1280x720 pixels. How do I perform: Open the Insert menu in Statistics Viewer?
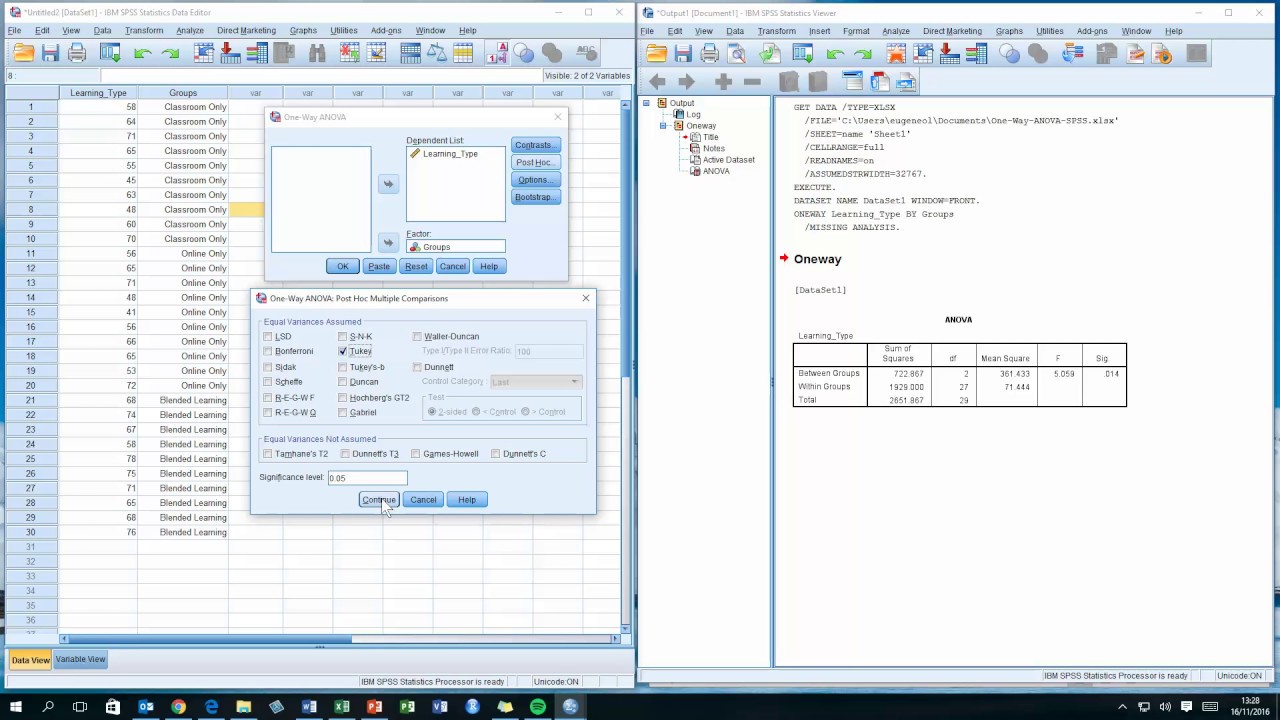(x=820, y=31)
